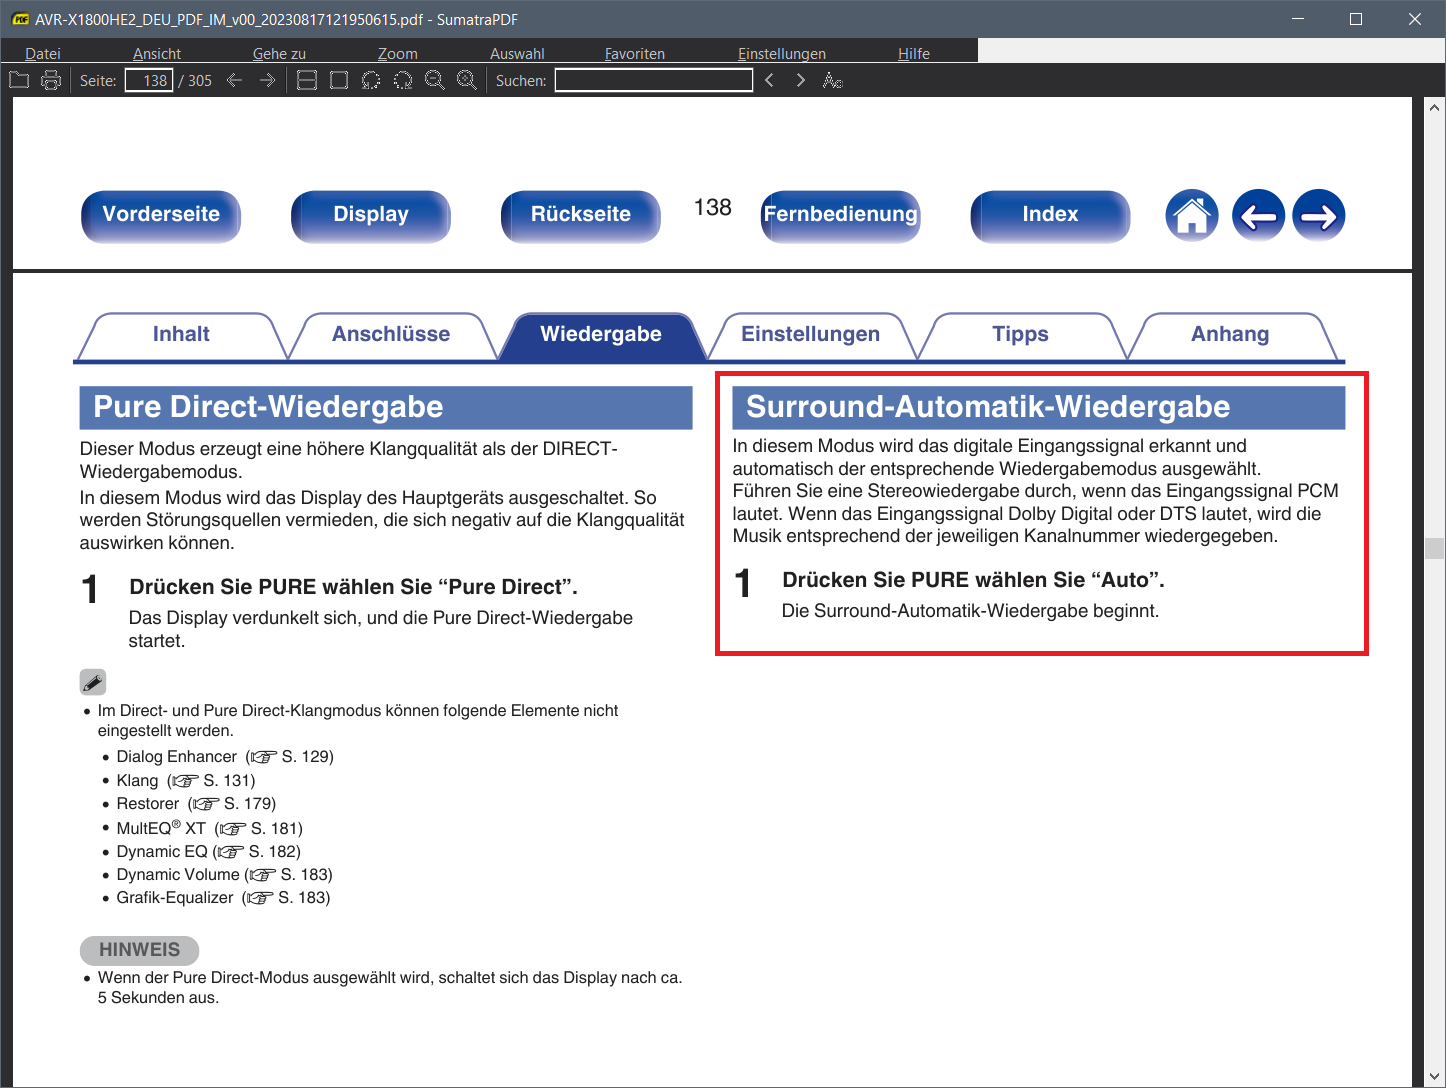The width and height of the screenshot is (1446, 1088).
Task: Click the blue back arrow circle in PDF
Action: (x=1258, y=215)
